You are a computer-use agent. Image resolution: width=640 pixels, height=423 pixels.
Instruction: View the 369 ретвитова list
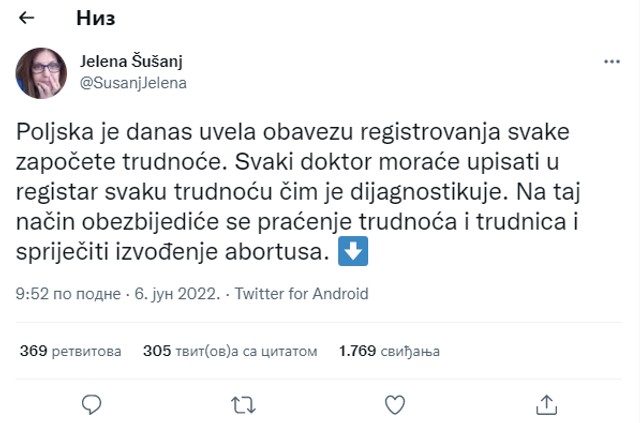pos(70,351)
